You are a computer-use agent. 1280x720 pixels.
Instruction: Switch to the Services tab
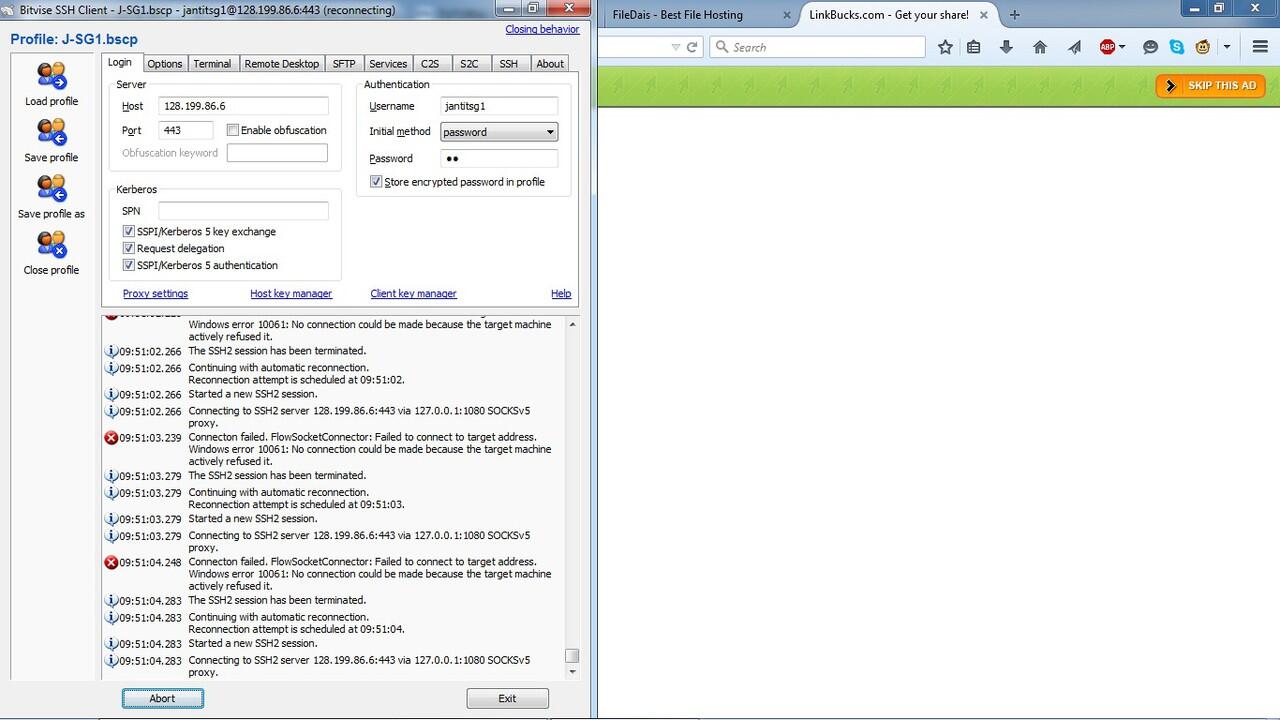pos(388,63)
